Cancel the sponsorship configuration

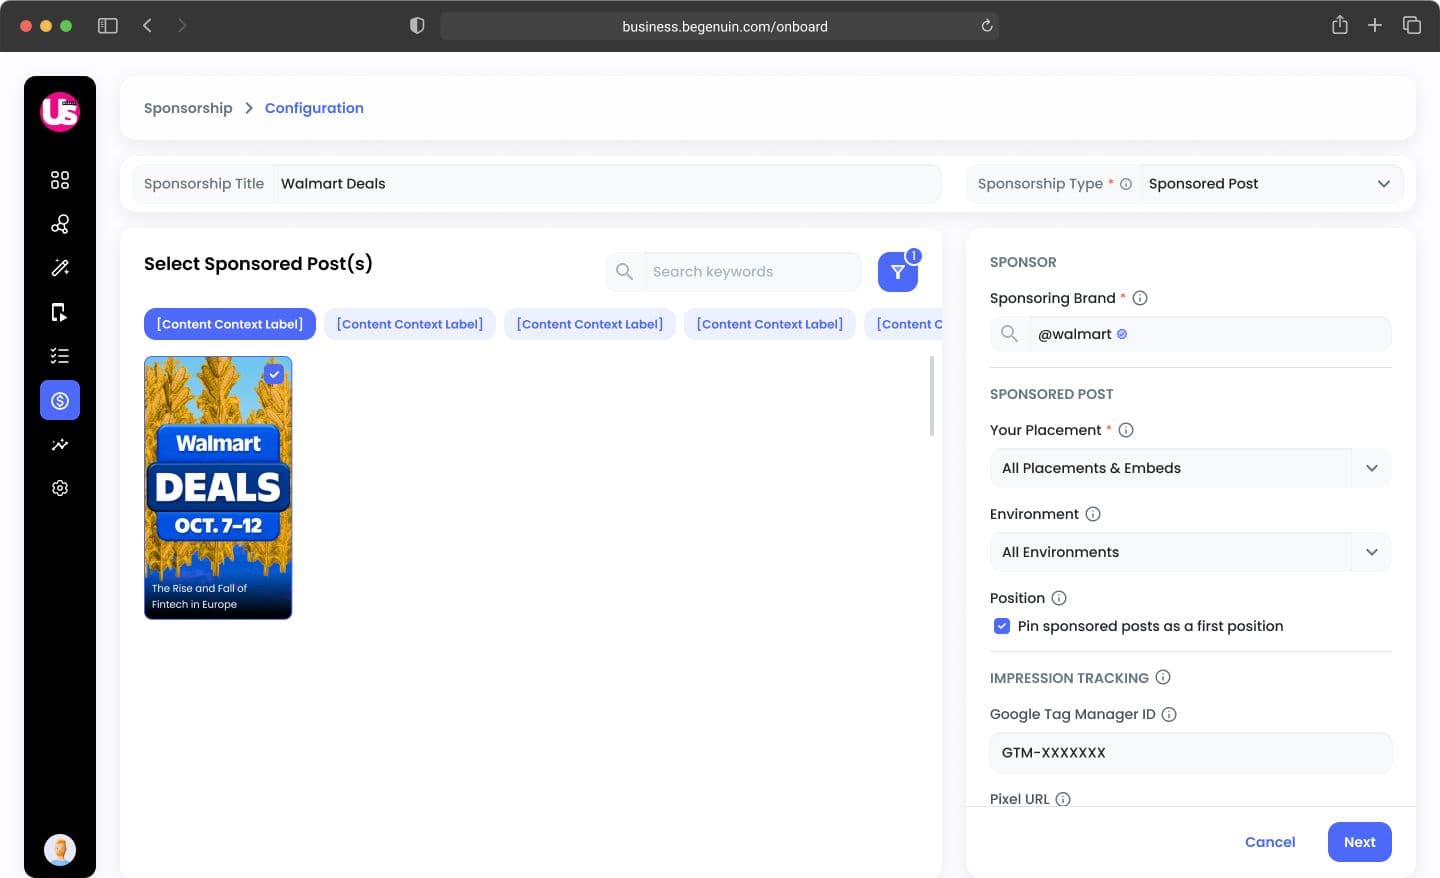coord(1270,842)
